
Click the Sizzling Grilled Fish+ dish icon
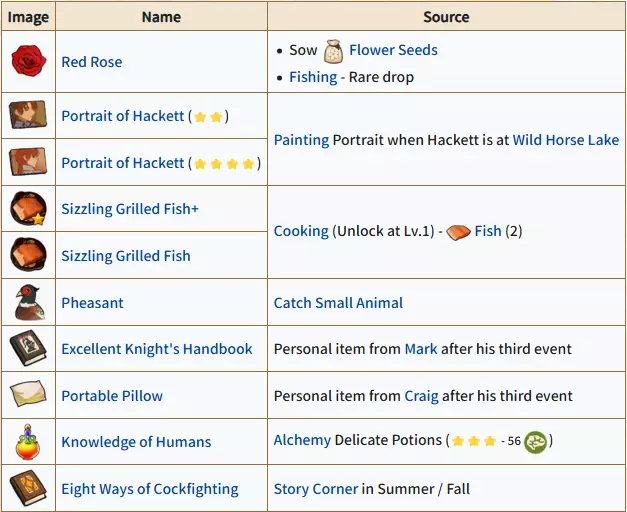coord(27,209)
